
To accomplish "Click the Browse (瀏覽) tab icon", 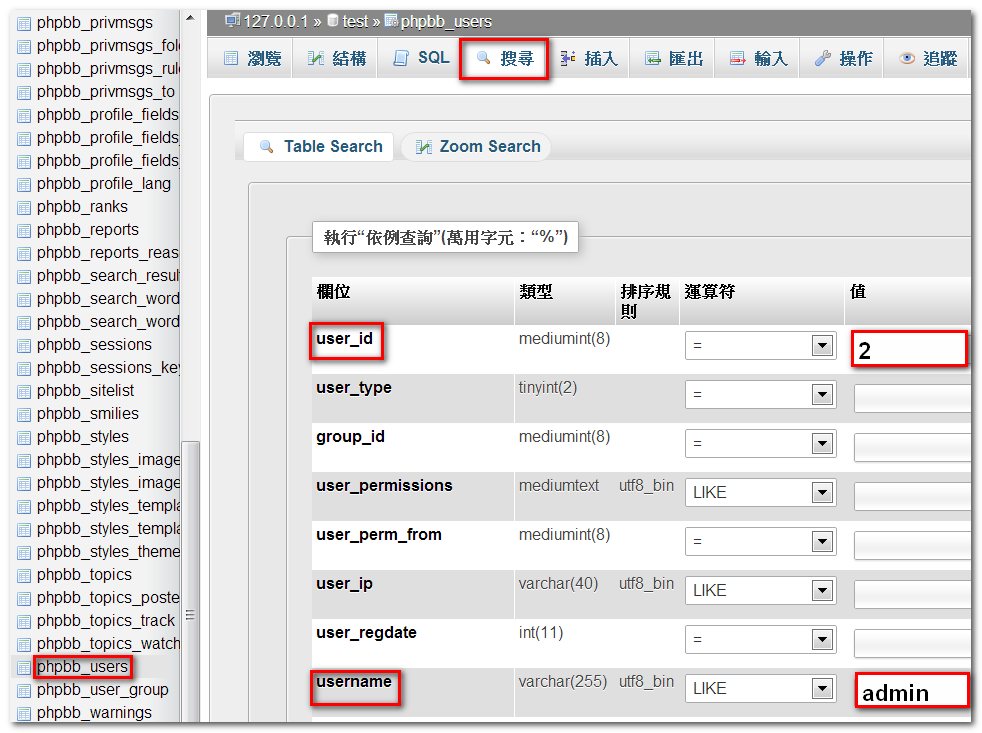I will coord(231,59).
